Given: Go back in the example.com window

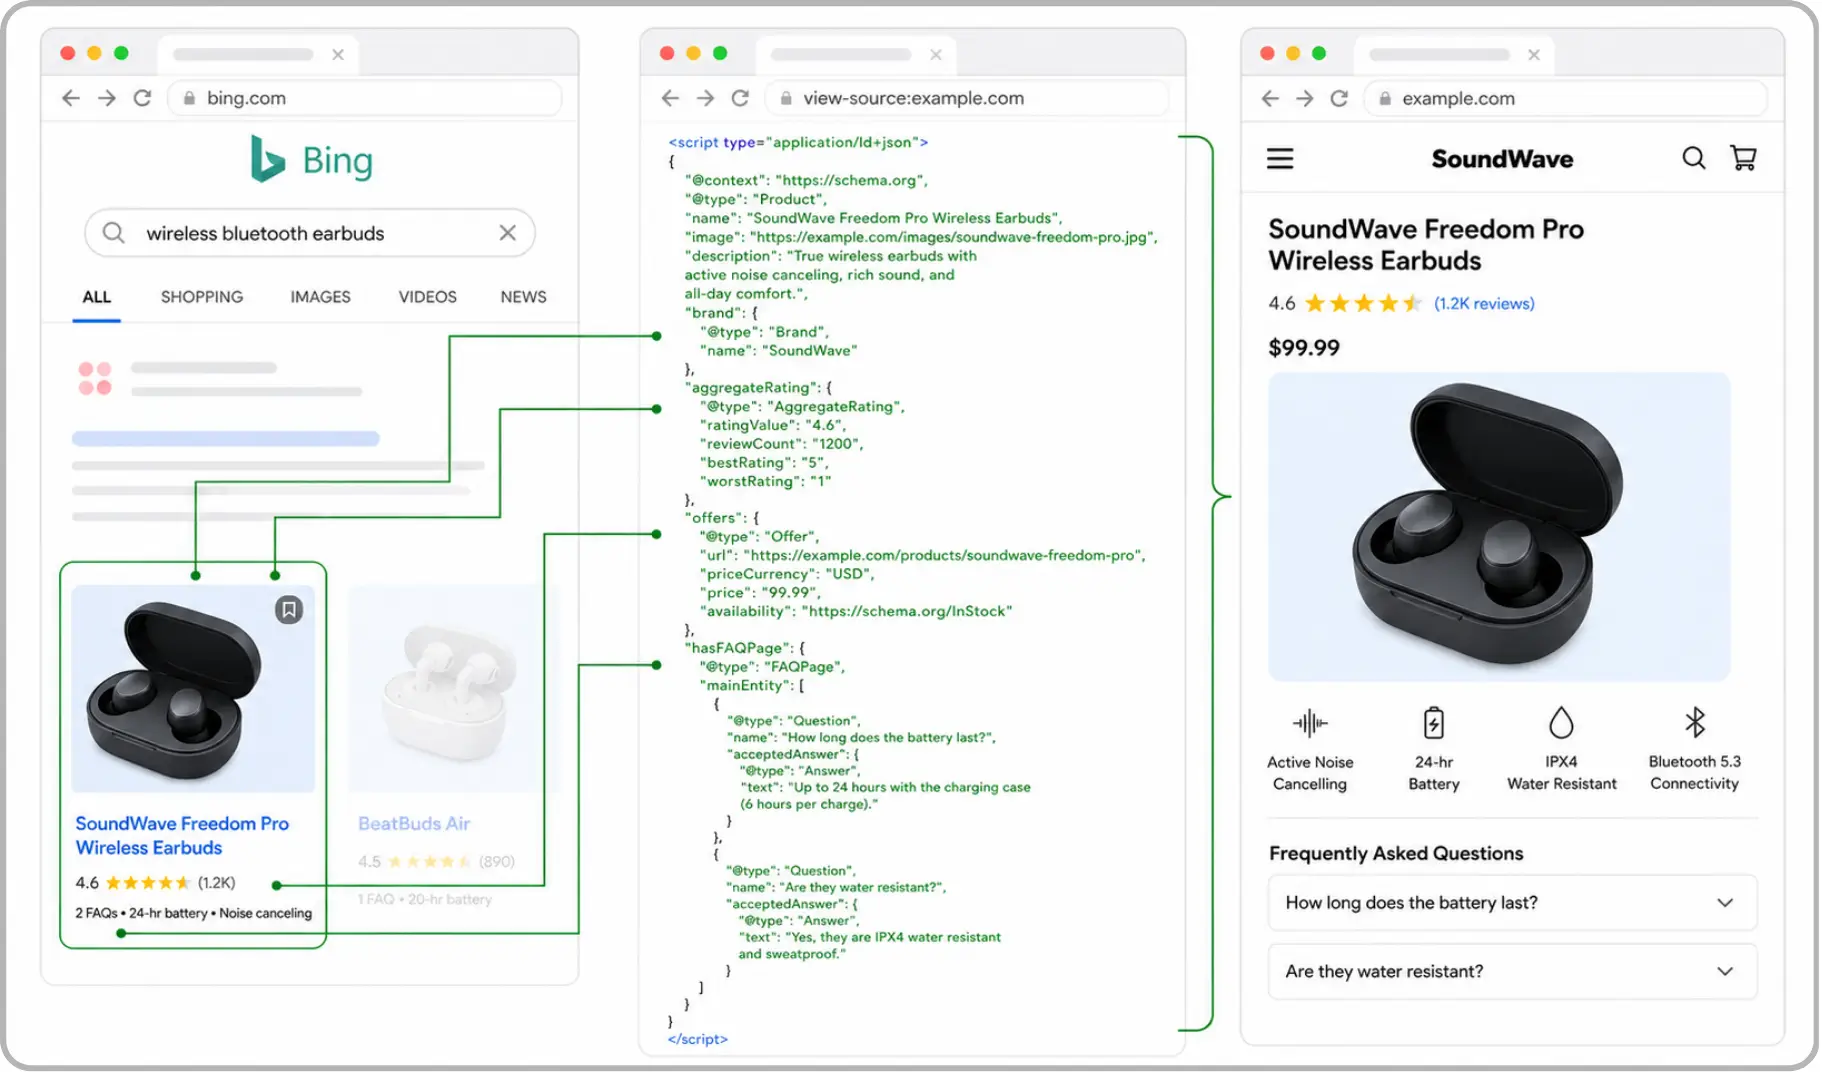Looking at the screenshot, I should 1270,98.
